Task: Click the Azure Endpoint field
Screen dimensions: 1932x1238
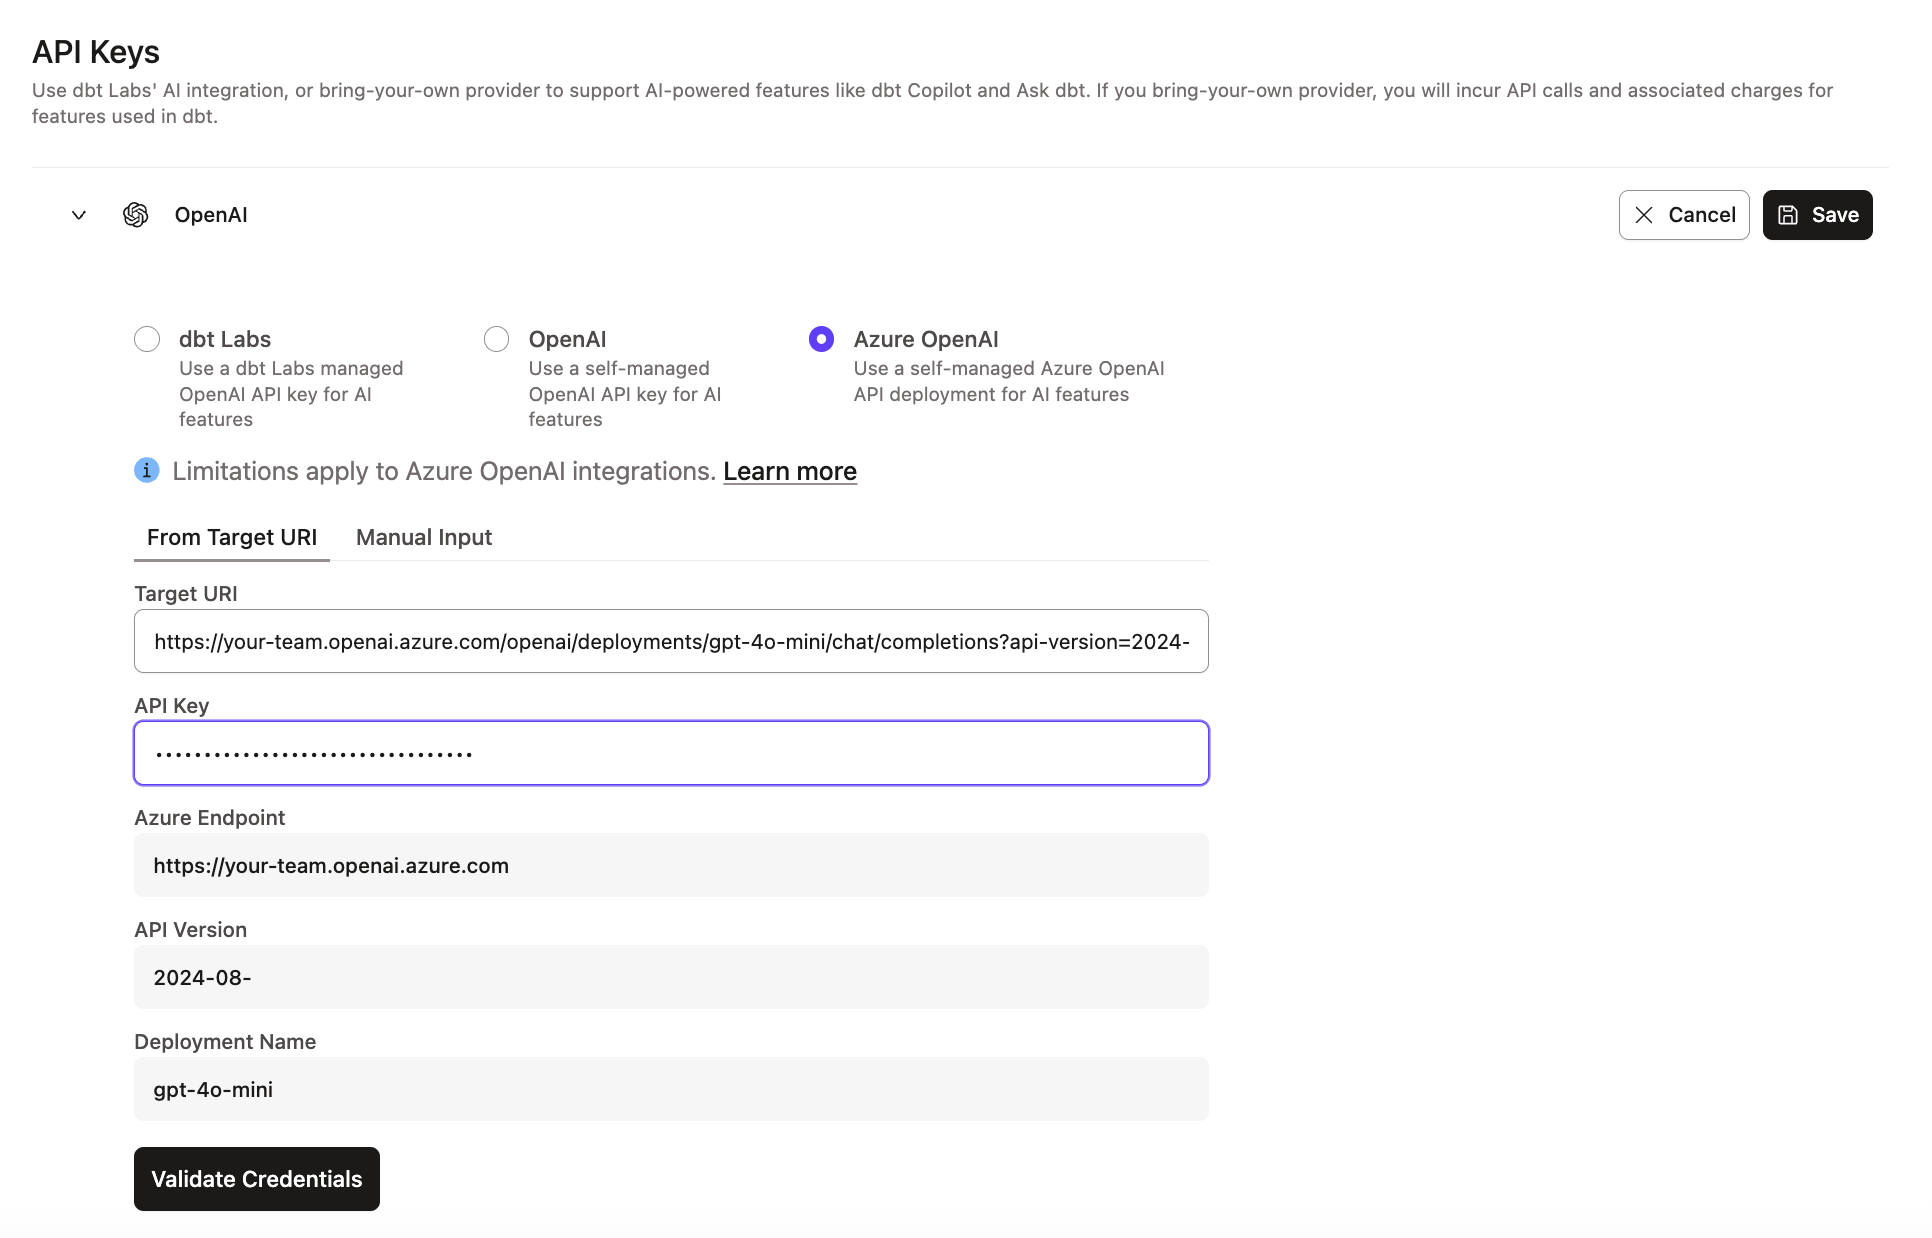Action: [670, 865]
